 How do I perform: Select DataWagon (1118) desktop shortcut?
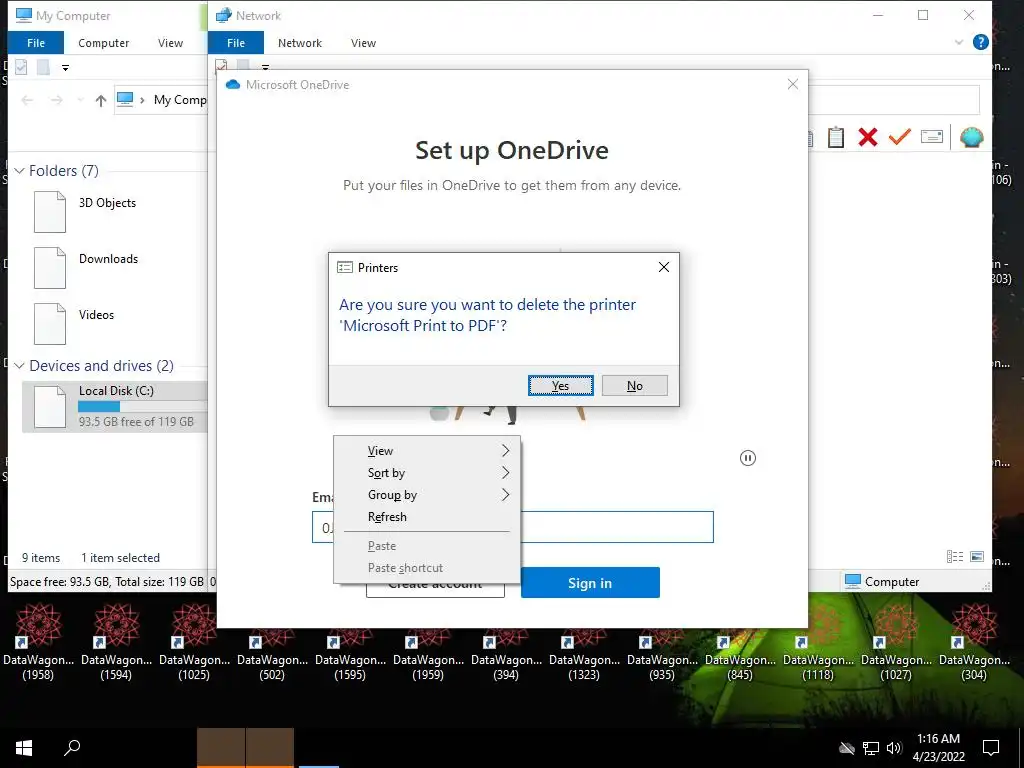(818, 642)
